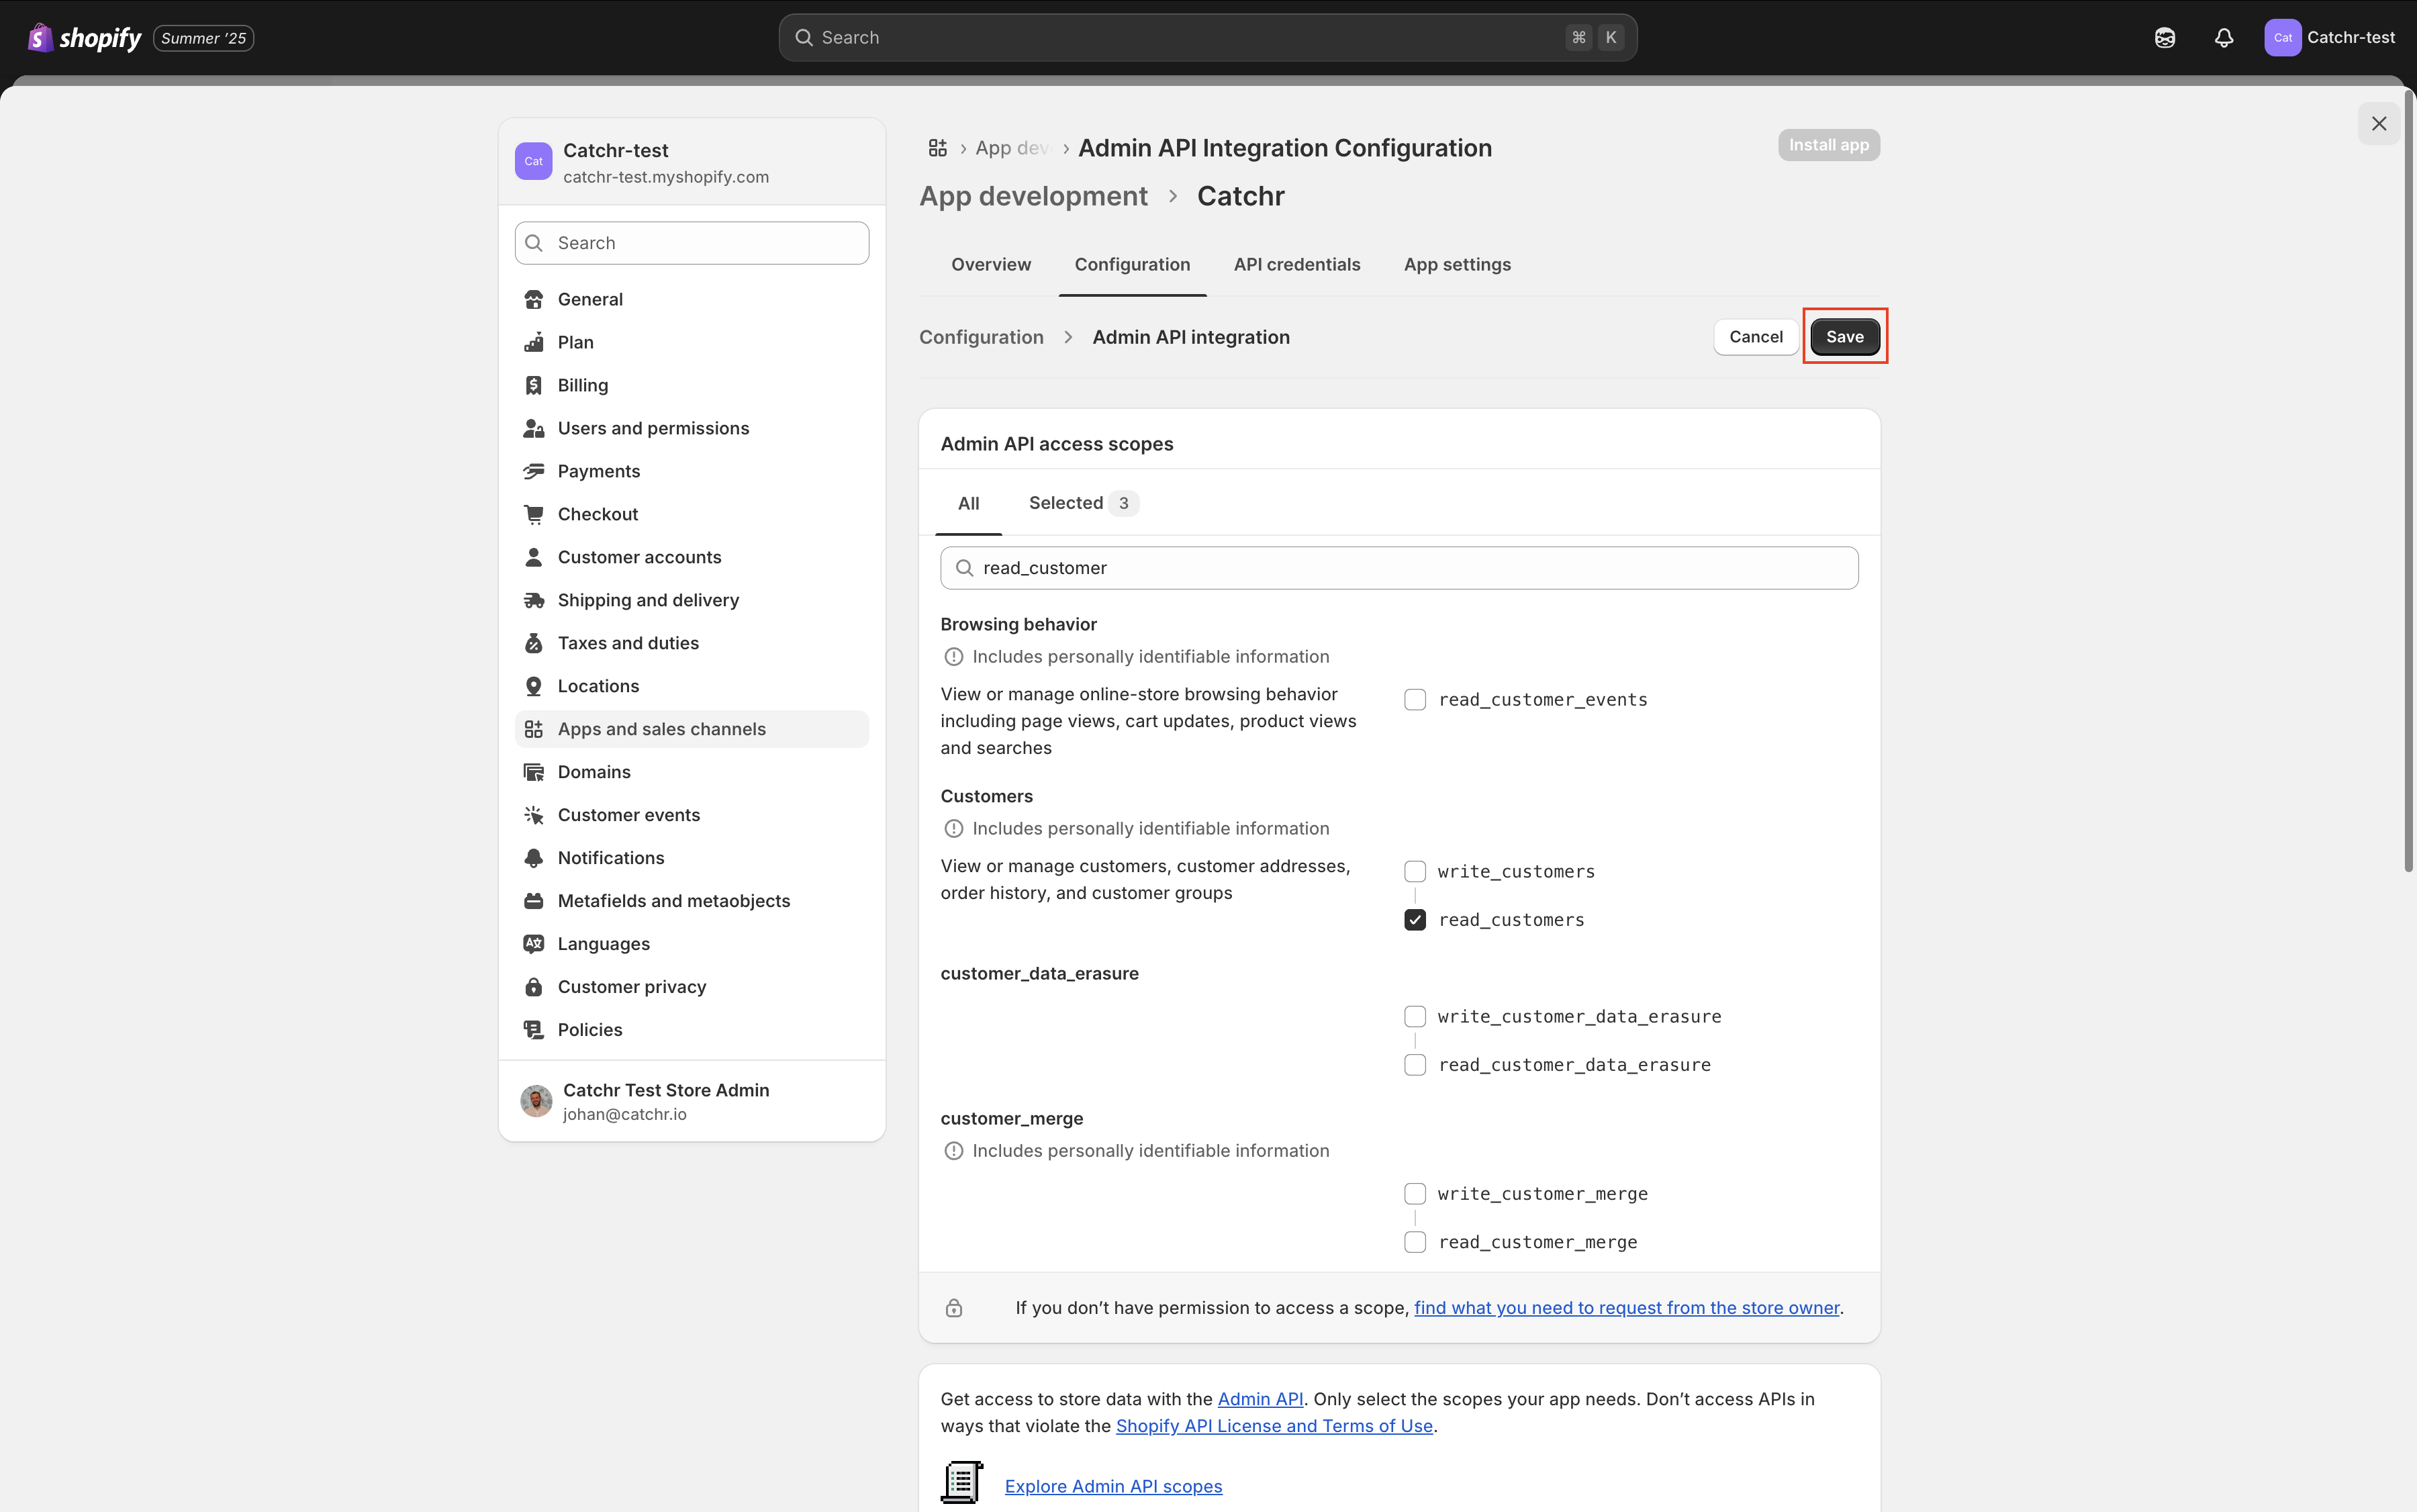Enable the read_customer_merge checkbox
The width and height of the screenshot is (2417, 1512).
1415,1242
